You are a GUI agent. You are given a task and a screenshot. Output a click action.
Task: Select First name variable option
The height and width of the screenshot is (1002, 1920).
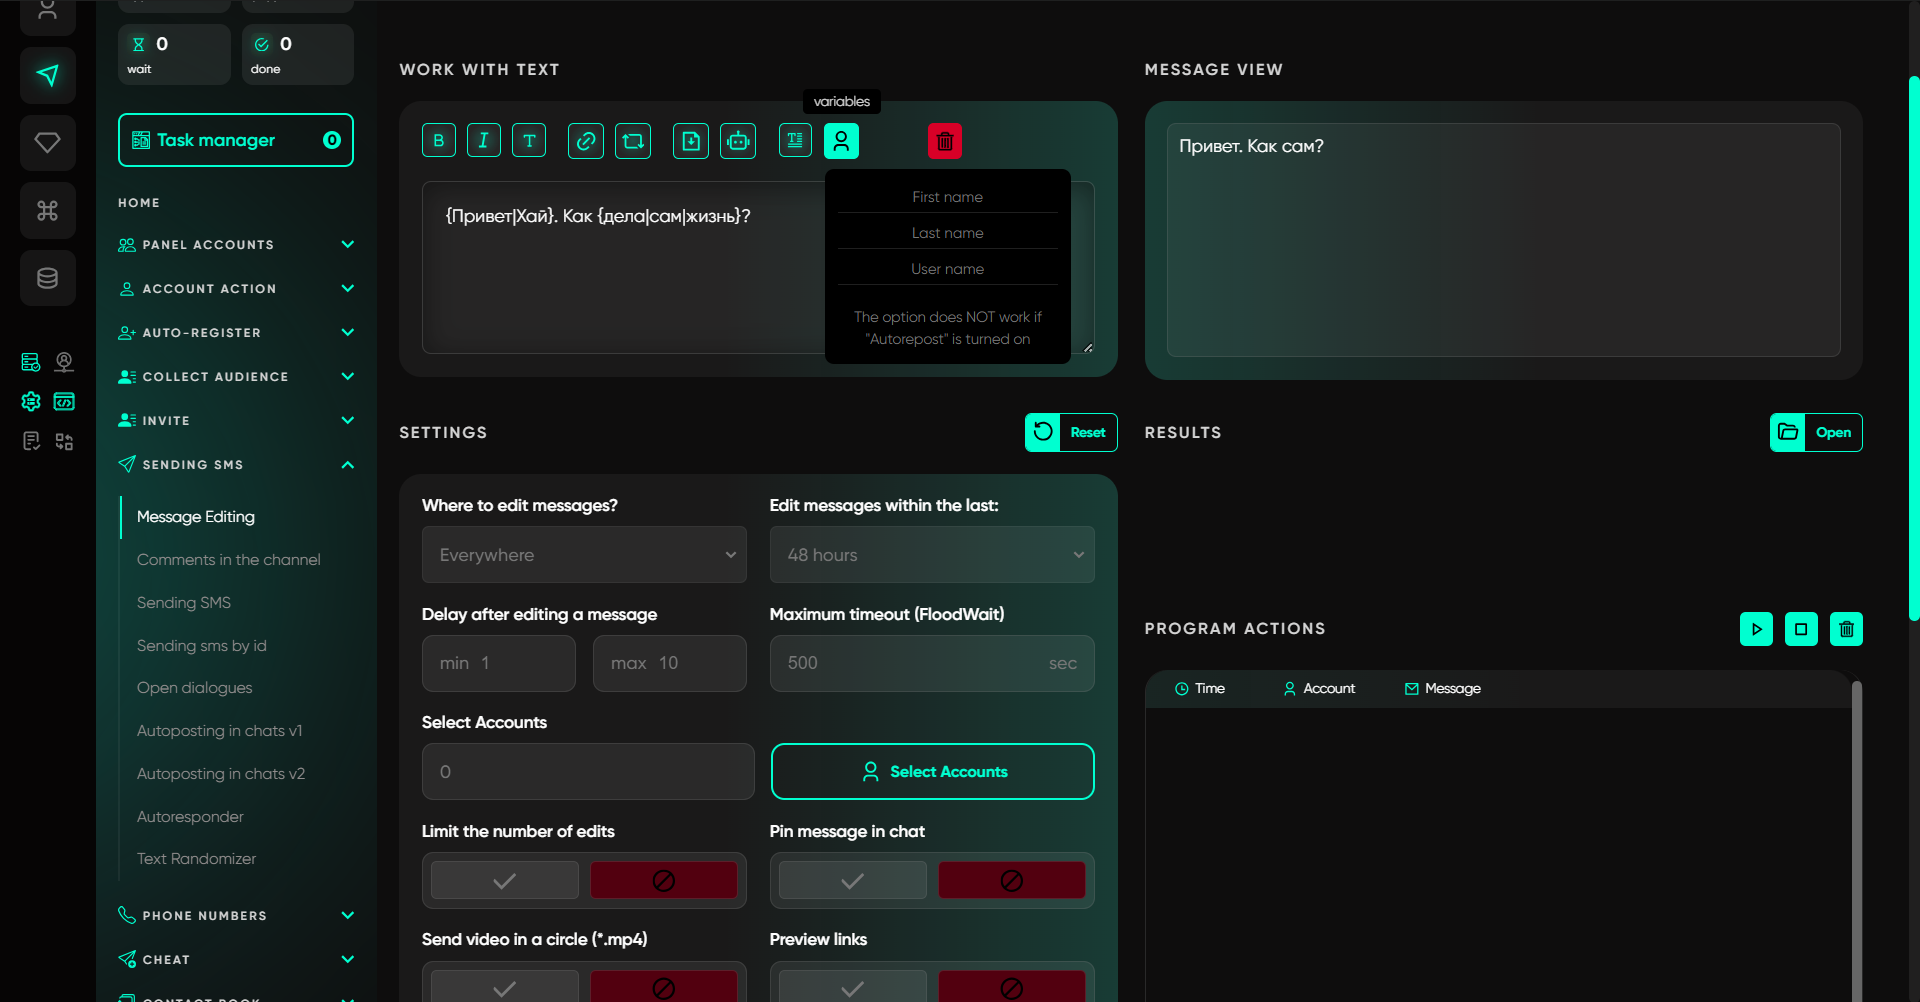947,197
